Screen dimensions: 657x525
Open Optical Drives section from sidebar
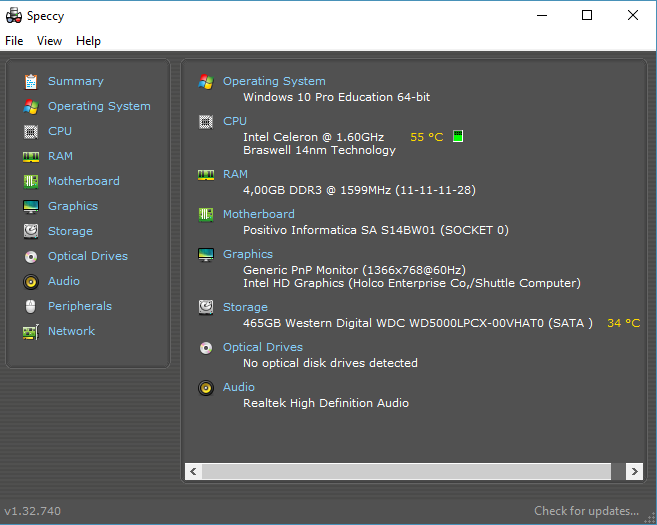coord(88,256)
